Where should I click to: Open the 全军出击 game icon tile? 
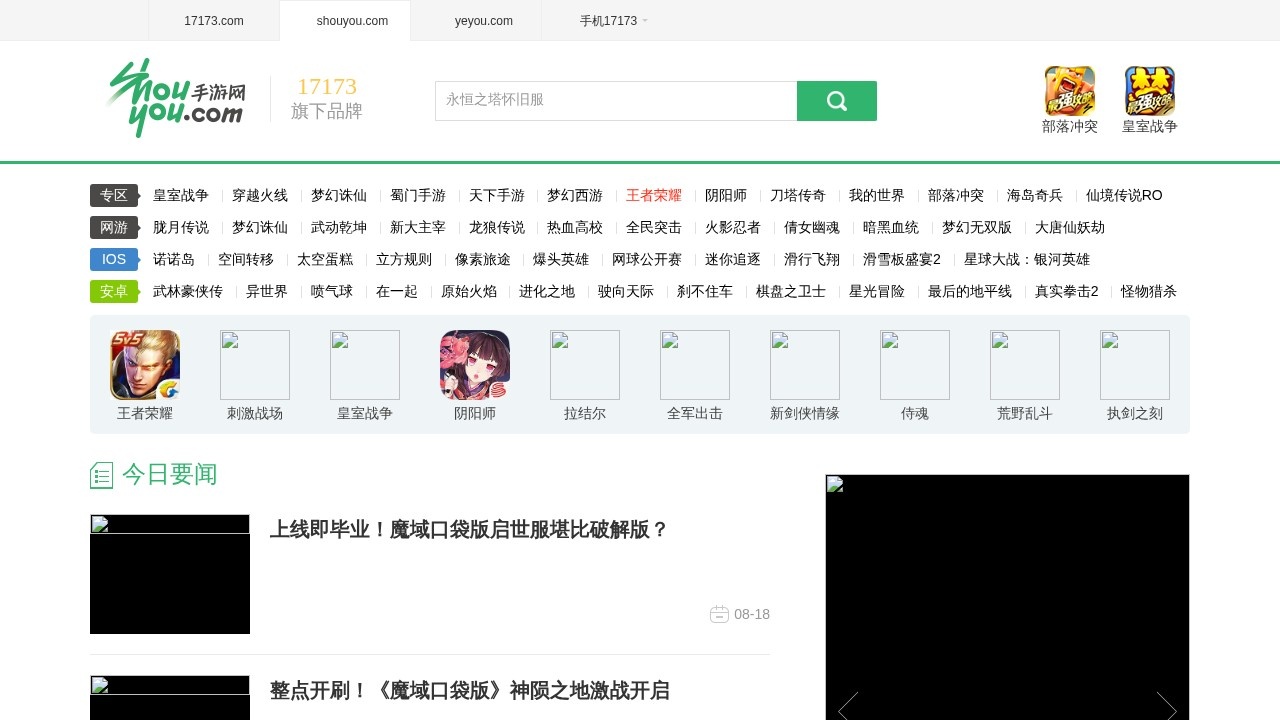point(695,365)
